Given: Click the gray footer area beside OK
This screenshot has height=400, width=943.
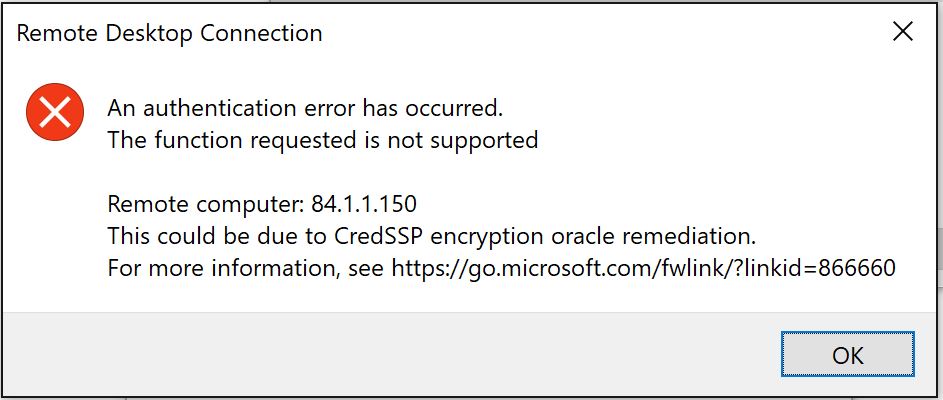Looking at the screenshot, I should (391, 354).
